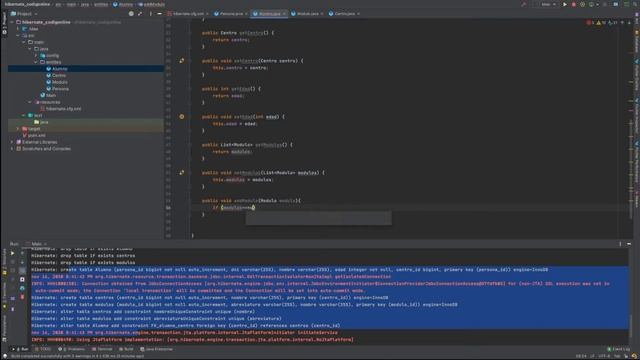Expand the target folder
The width and height of the screenshot is (640, 360).
18,129
